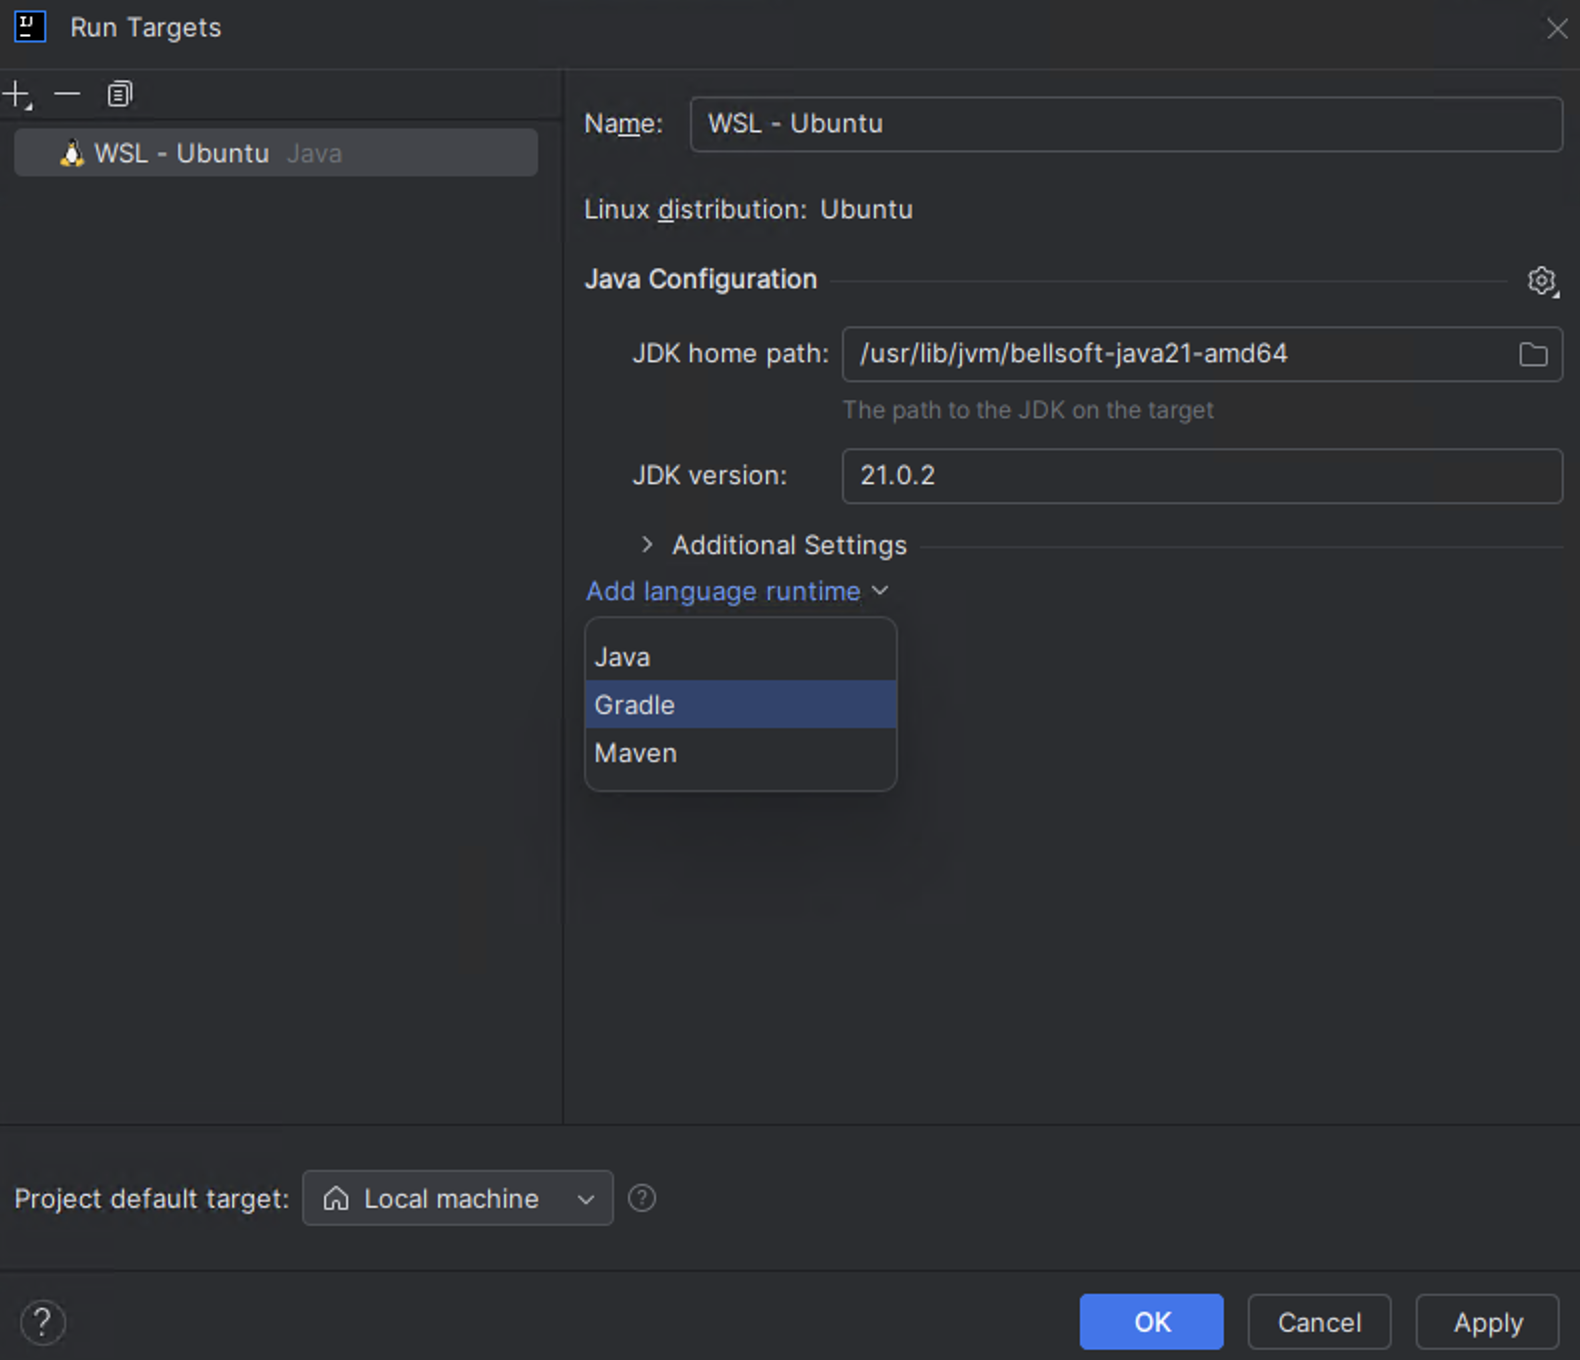This screenshot has width=1580, height=1360.
Task: Close the Run Targets dialog
Action: tap(1557, 28)
